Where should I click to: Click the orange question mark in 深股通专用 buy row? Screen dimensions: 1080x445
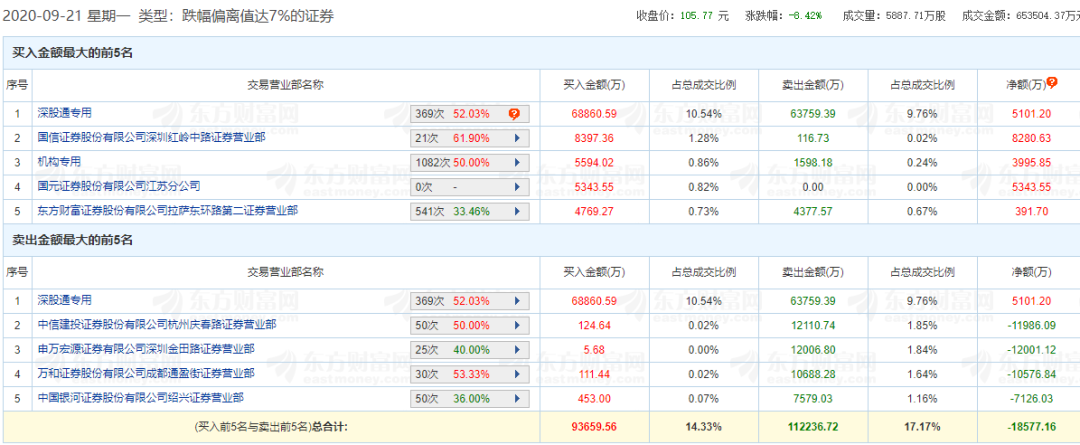pos(513,114)
